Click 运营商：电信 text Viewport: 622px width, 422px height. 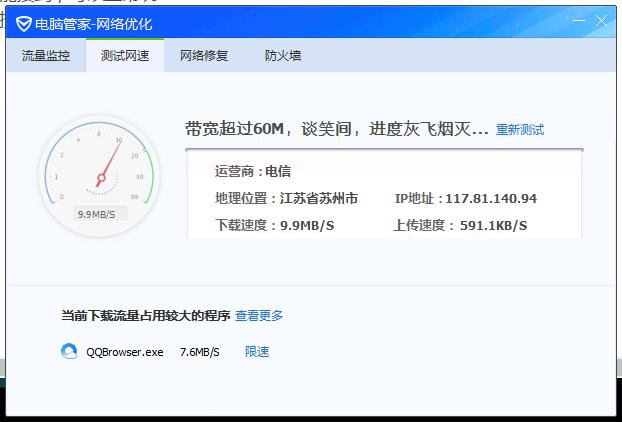(x=253, y=171)
